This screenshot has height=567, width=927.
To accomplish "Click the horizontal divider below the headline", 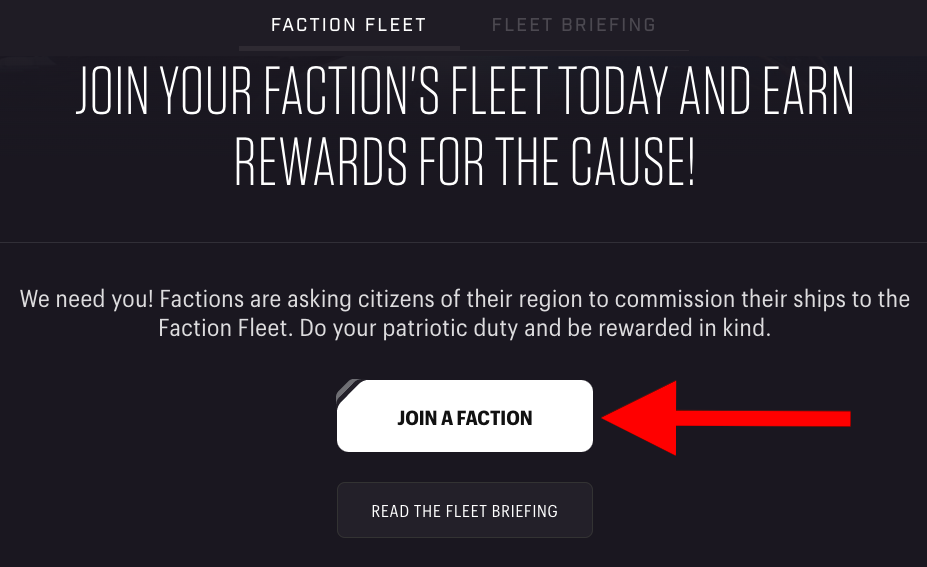I will tap(464, 242).
